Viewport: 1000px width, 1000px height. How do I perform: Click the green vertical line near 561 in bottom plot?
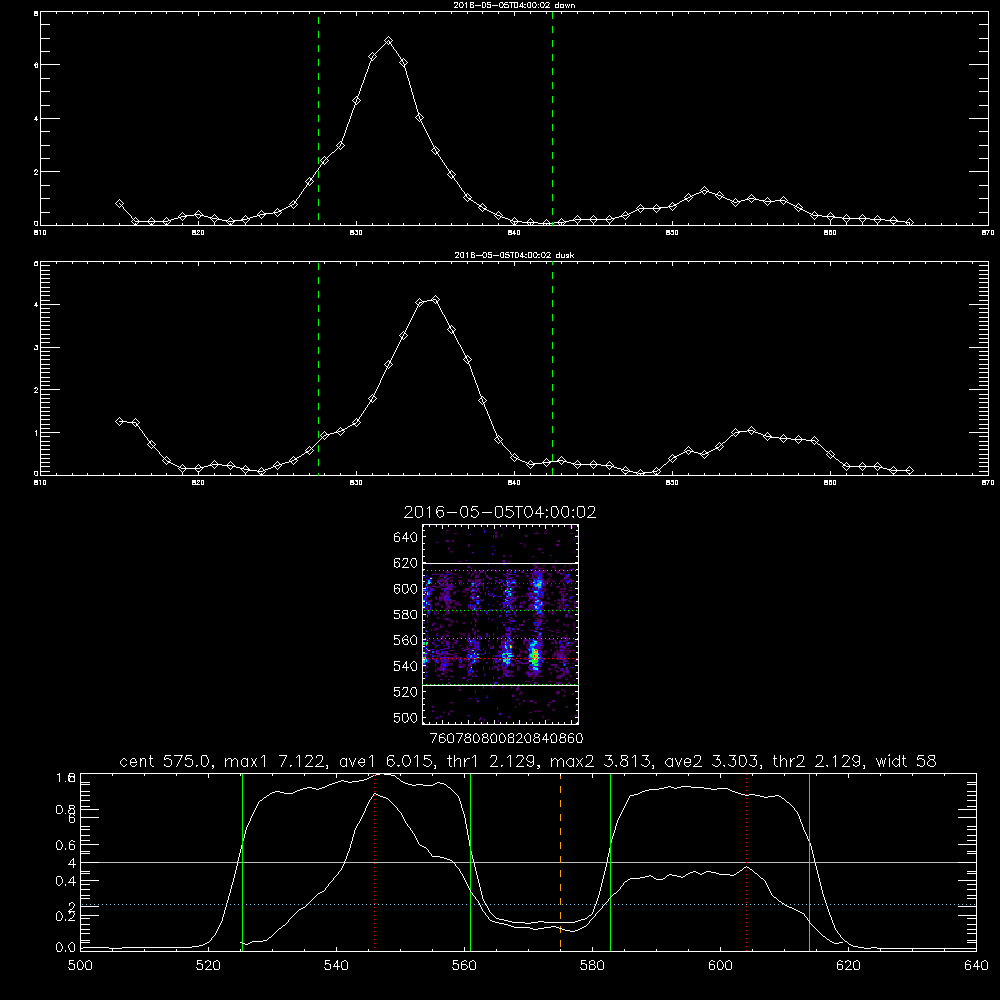pyautogui.click(x=471, y=862)
